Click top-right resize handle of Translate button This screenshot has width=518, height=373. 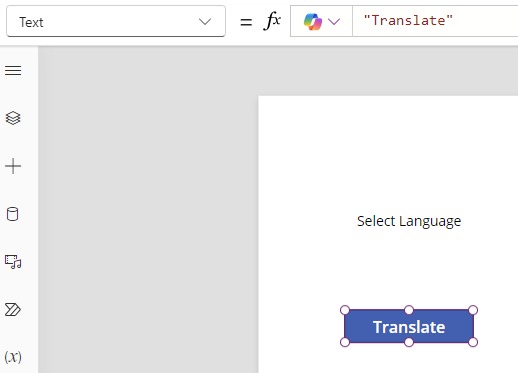click(473, 310)
